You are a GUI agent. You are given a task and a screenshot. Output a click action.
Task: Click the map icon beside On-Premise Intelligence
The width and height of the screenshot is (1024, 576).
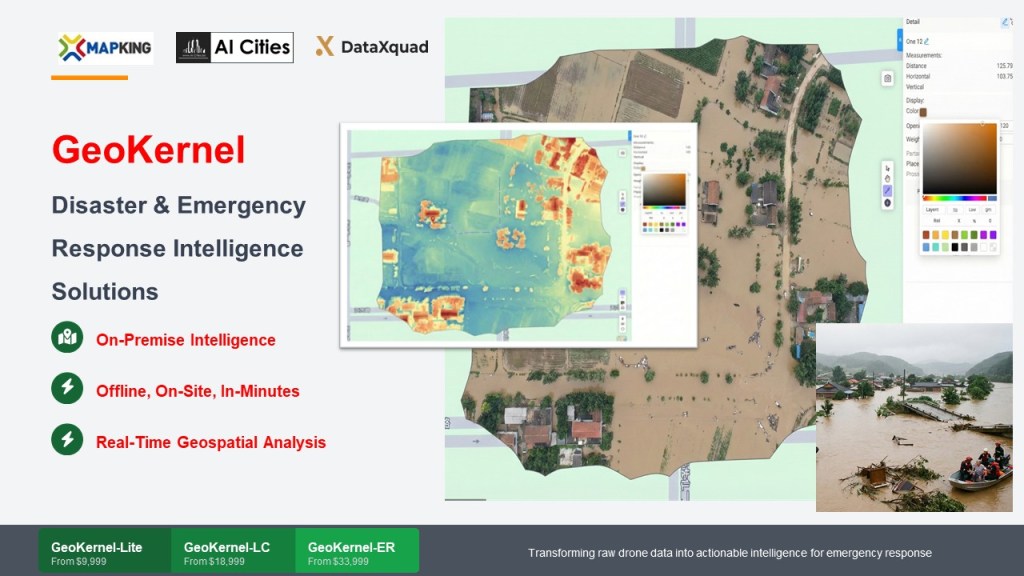(x=67, y=338)
